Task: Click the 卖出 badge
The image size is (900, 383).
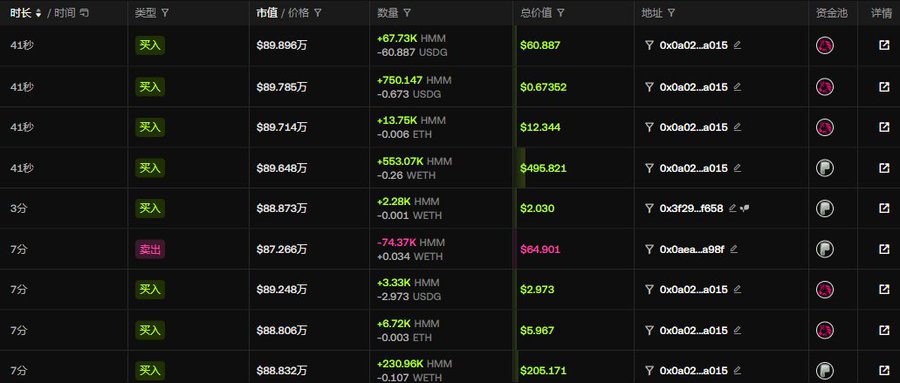Action: 150,249
